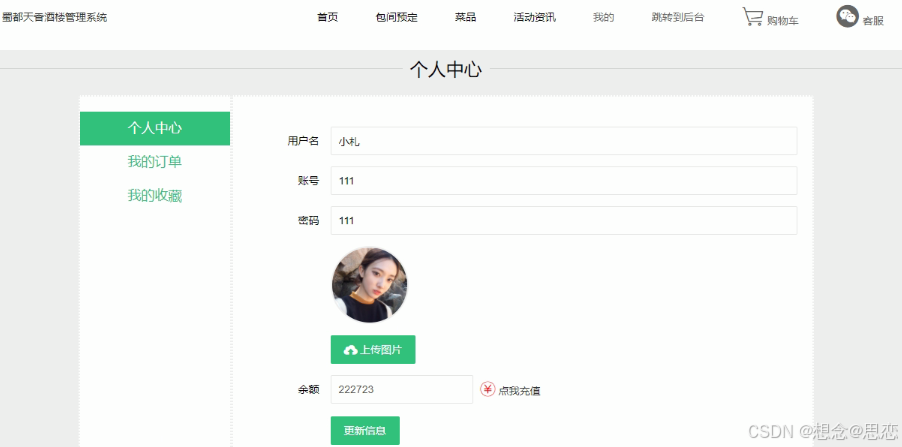The width and height of the screenshot is (902, 447).
Task: Click the 点我充值 recharge link
Action: [x=519, y=391]
